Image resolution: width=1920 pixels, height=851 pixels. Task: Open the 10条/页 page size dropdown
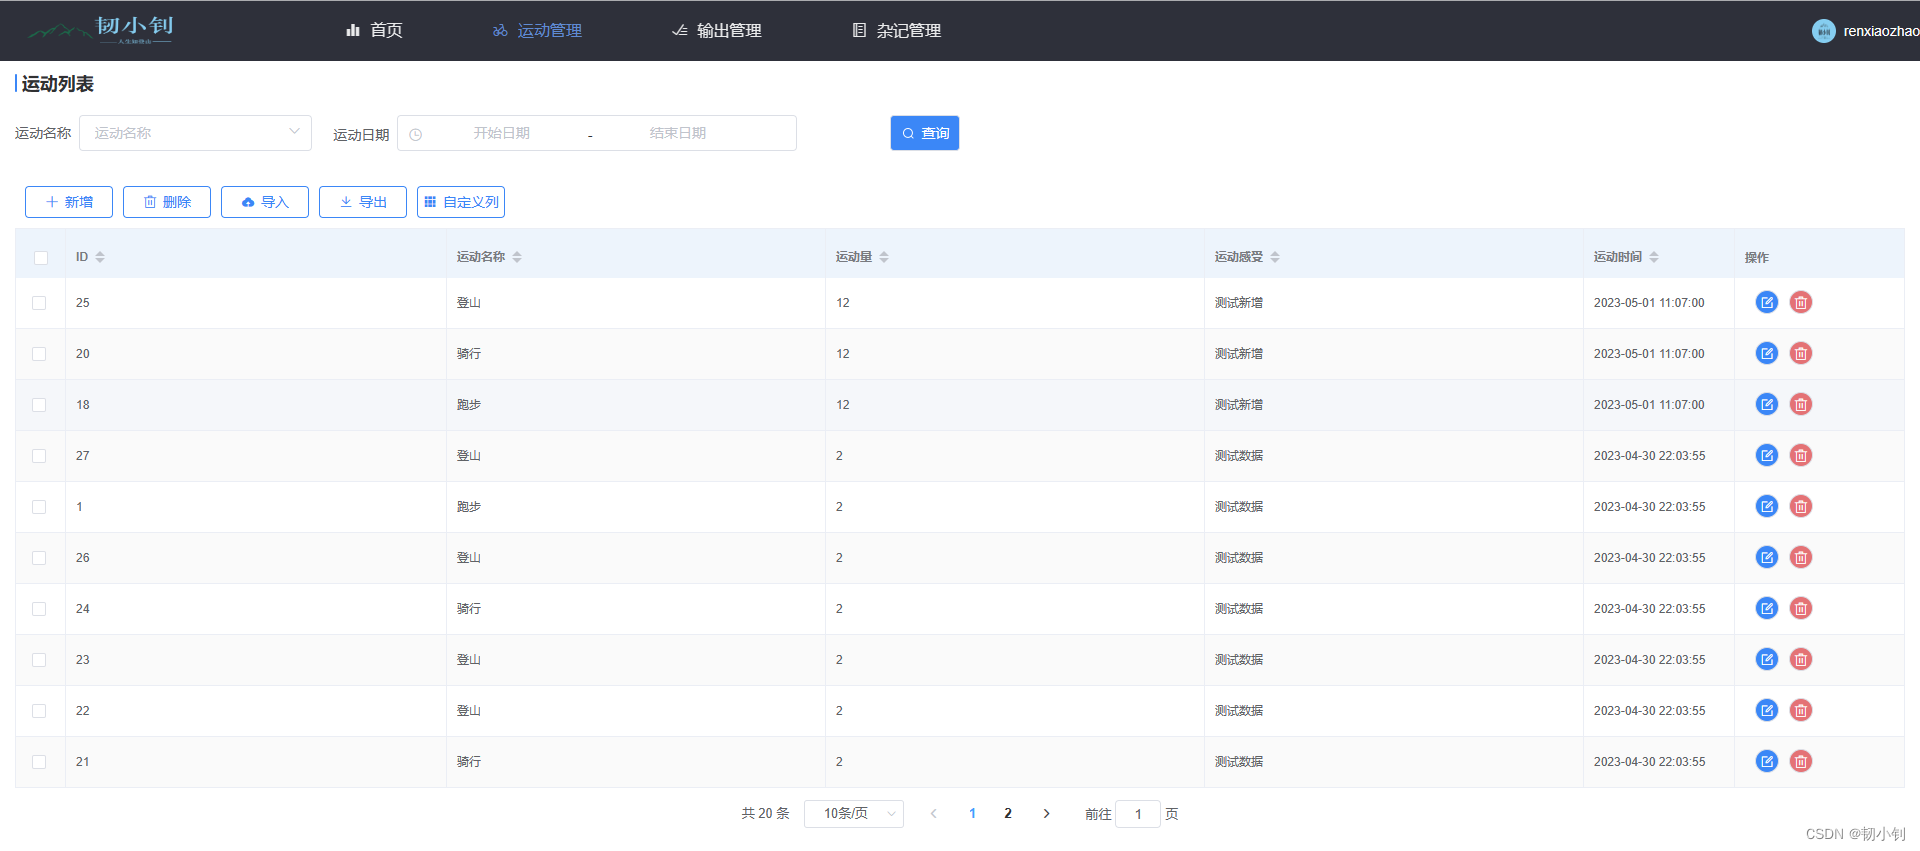(853, 814)
